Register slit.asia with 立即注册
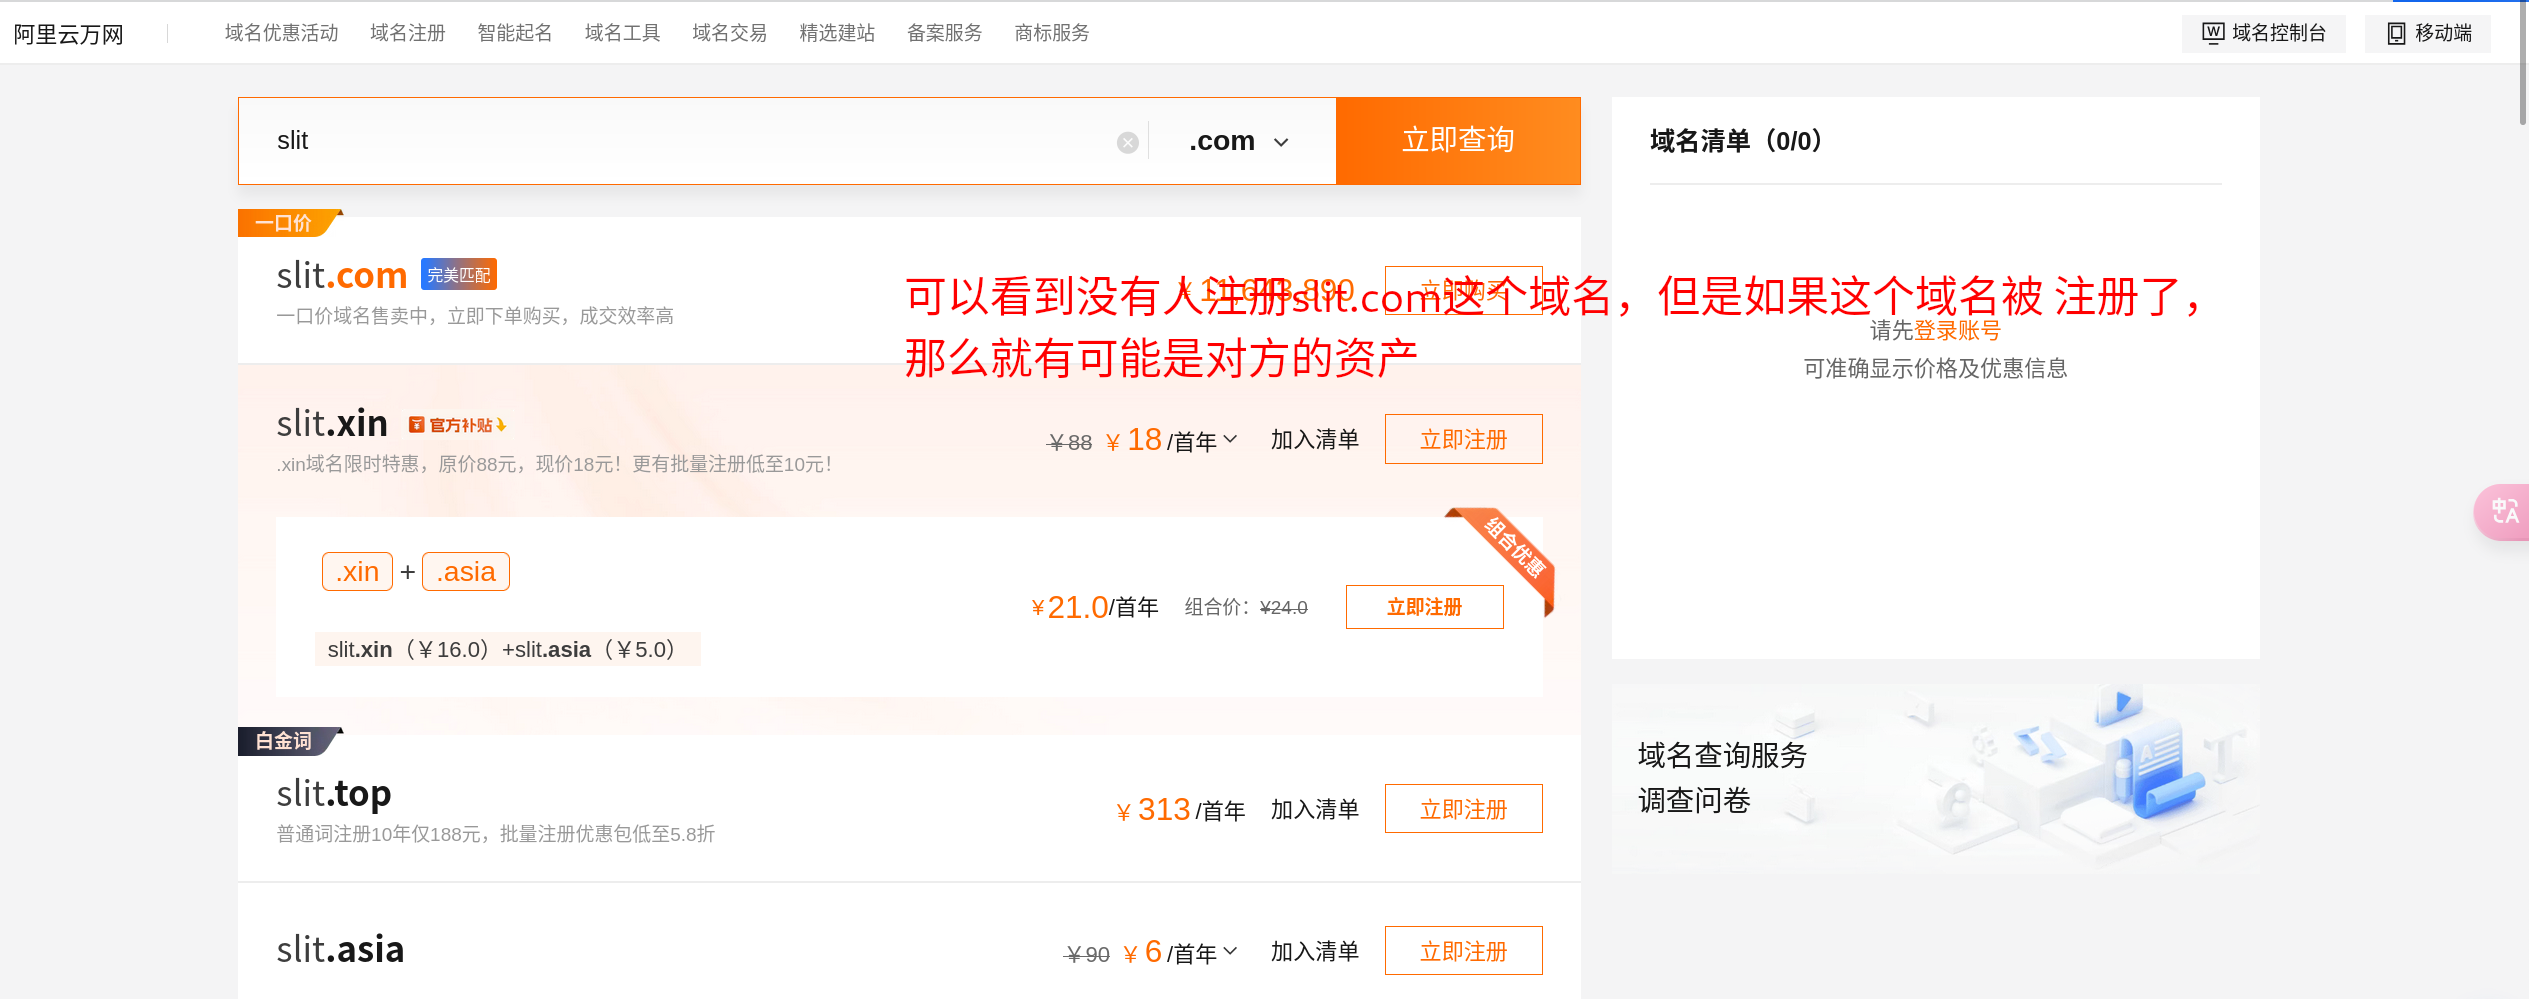 point(1463,951)
